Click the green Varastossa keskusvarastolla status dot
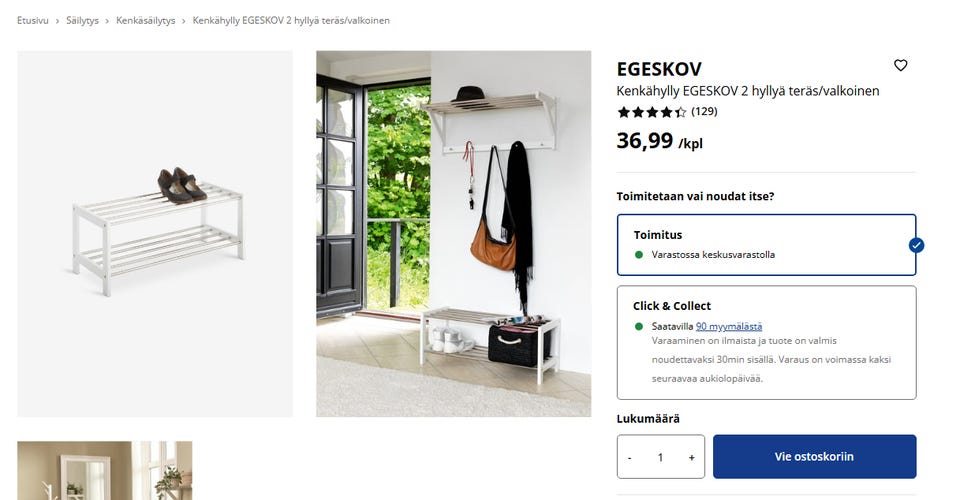Image resolution: width=960 pixels, height=500 pixels. tap(639, 255)
